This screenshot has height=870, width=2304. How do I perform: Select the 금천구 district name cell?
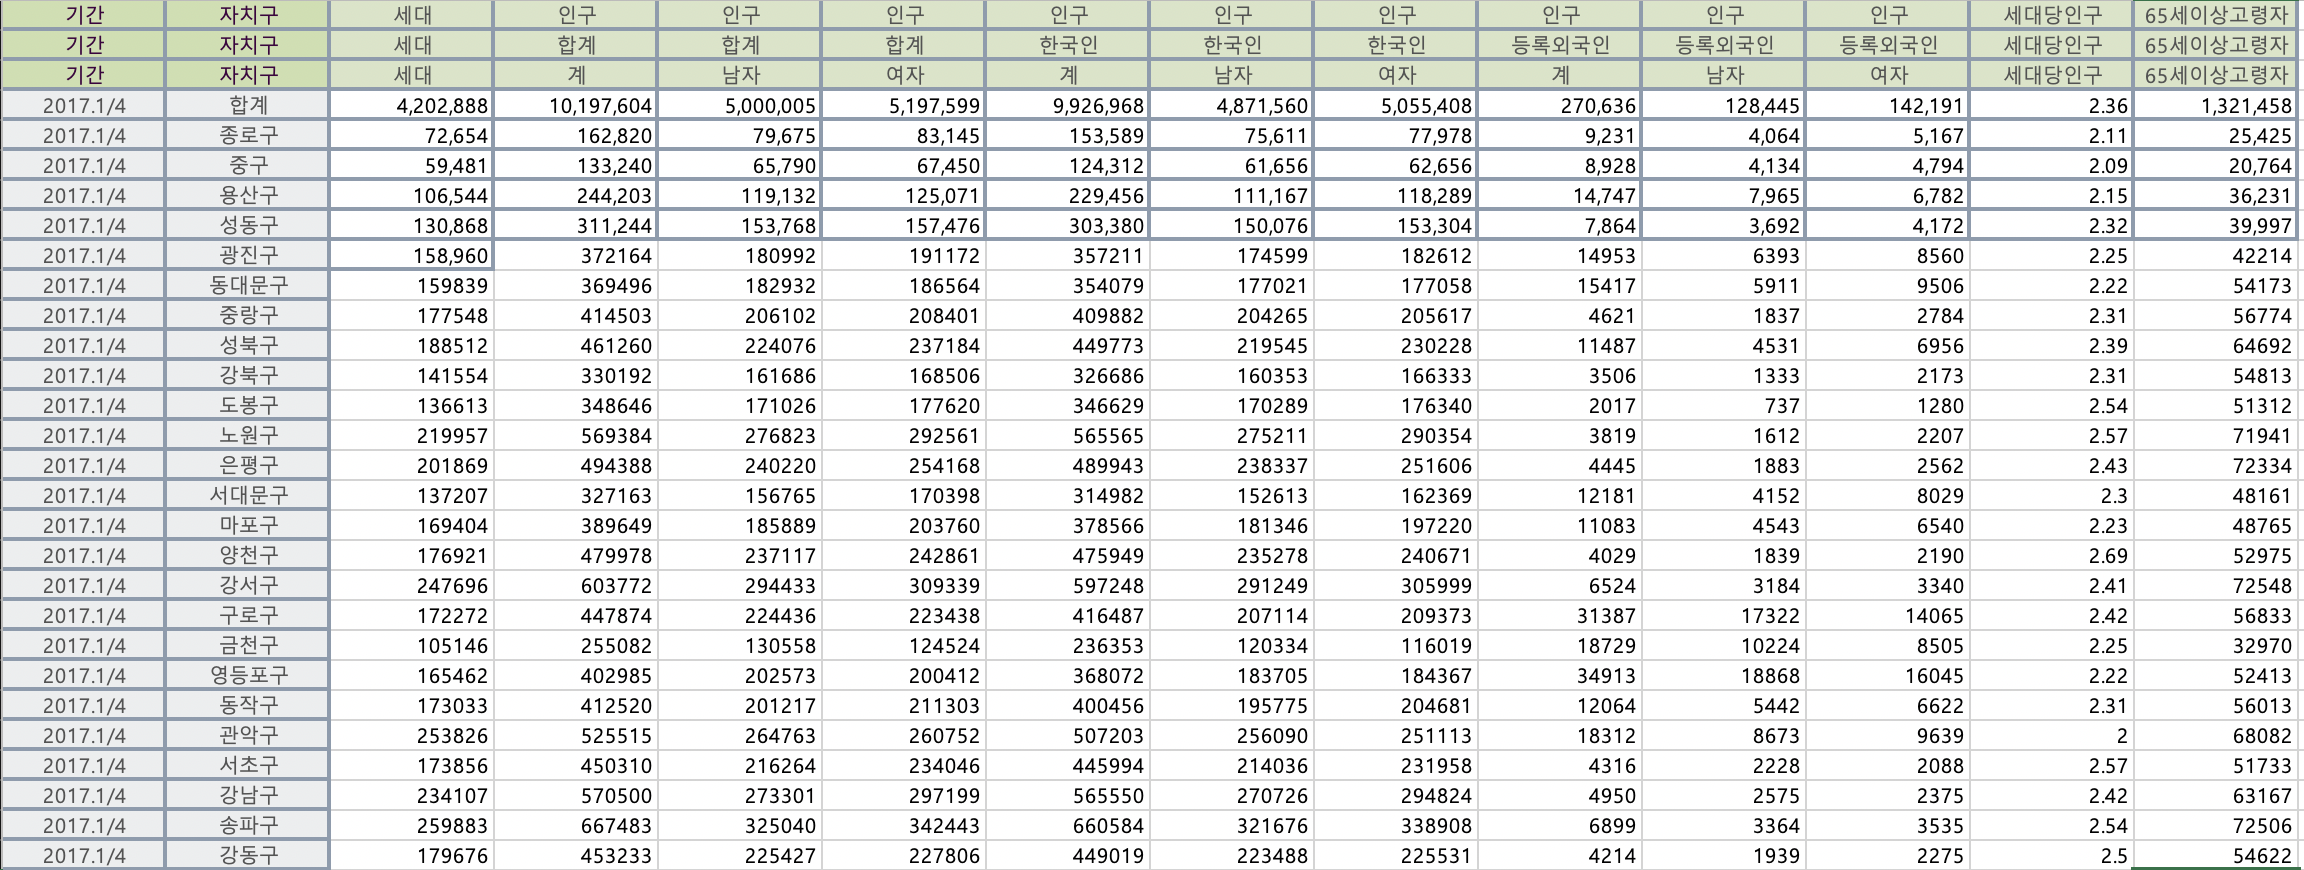pyautogui.click(x=247, y=645)
